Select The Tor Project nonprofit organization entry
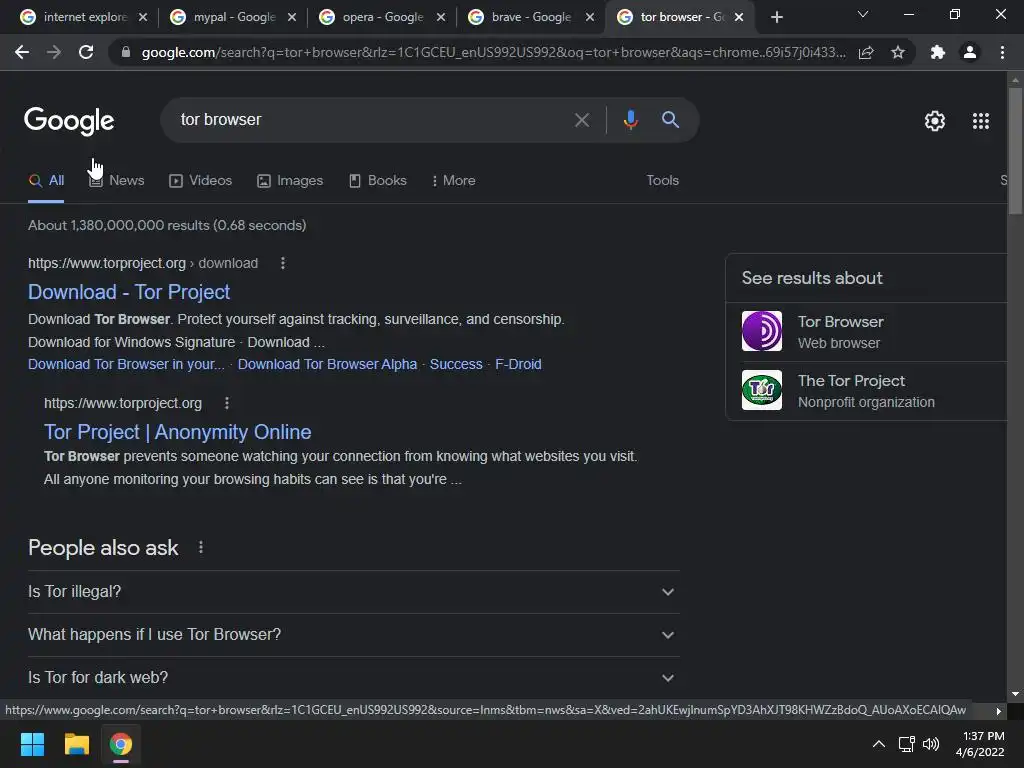This screenshot has height=768, width=1024. click(867, 391)
